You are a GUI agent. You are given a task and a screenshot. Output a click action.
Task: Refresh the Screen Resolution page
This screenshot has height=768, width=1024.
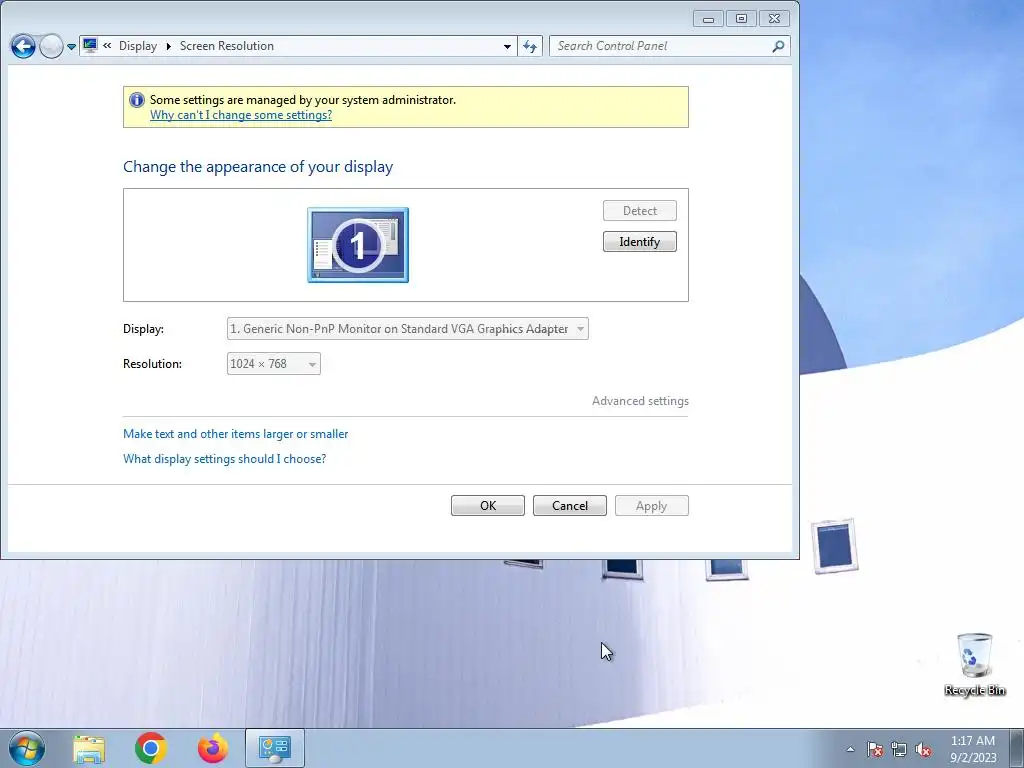[x=530, y=46]
